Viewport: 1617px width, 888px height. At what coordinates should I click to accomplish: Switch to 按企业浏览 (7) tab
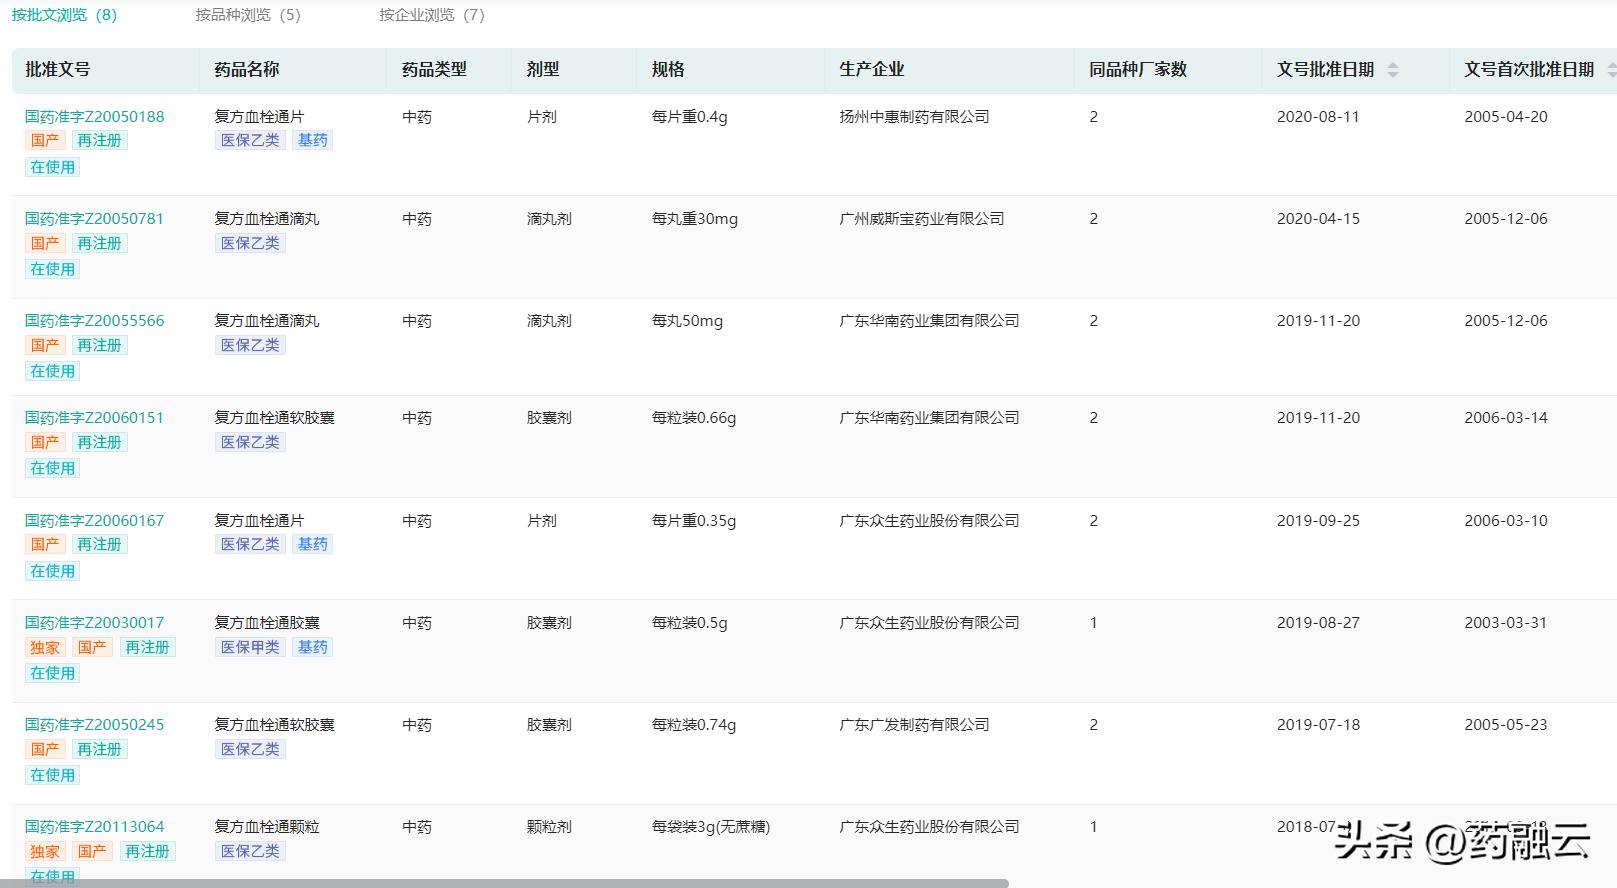tap(432, 15)
